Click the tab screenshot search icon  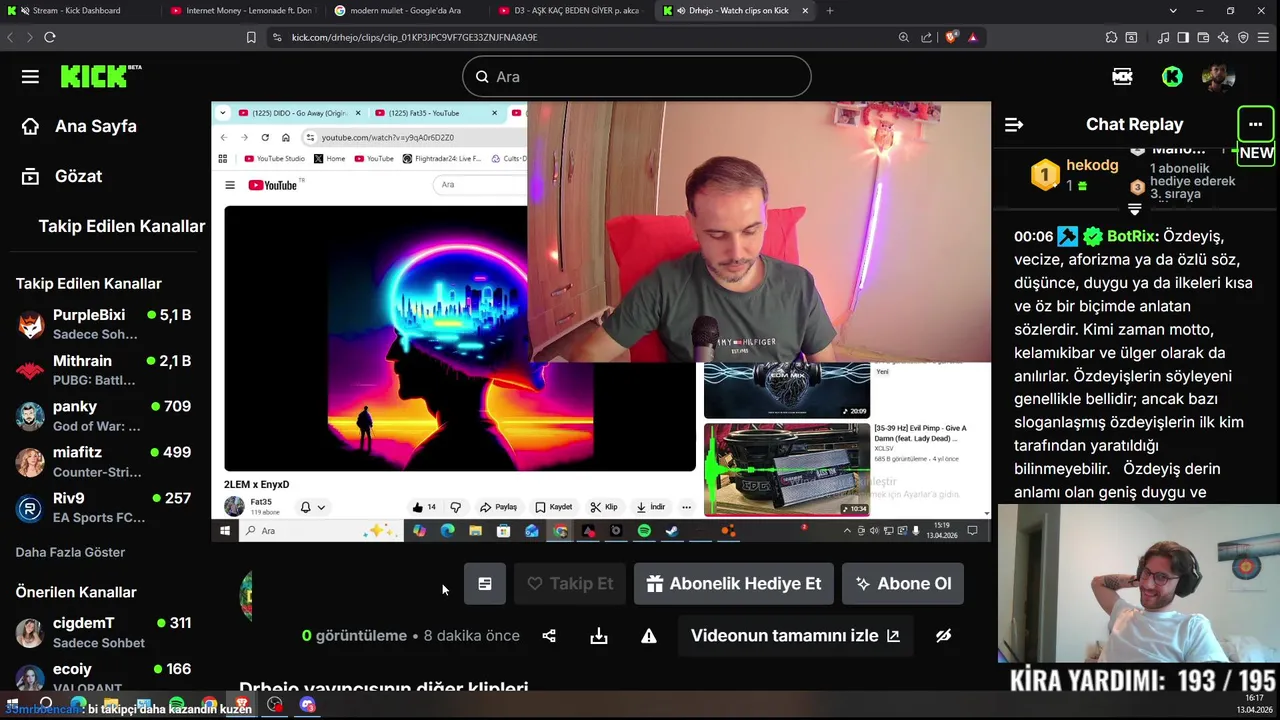[x=1131, y=37]
